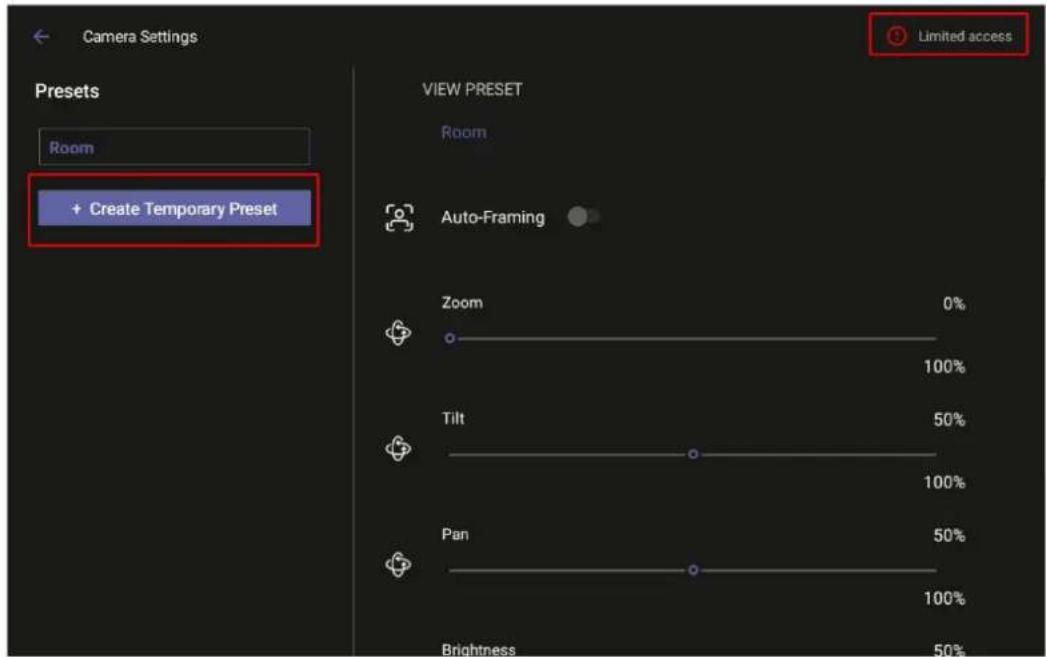The image size is (1046, 657).
Task: Click the Tilt slider handle
Action: 693,454
